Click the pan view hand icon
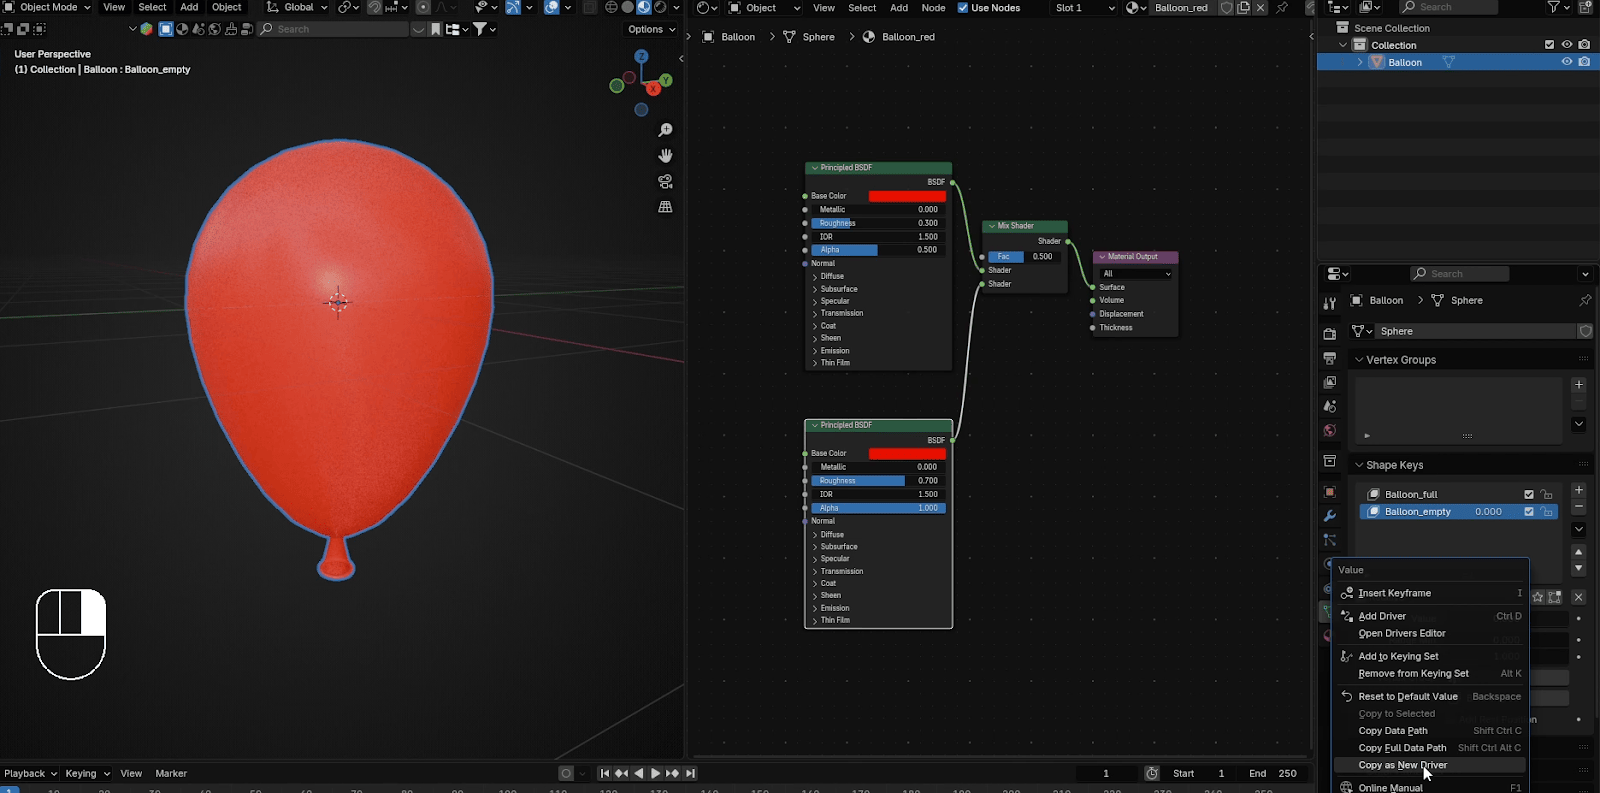Viewport: 1600px width, 793px height. 665,156
